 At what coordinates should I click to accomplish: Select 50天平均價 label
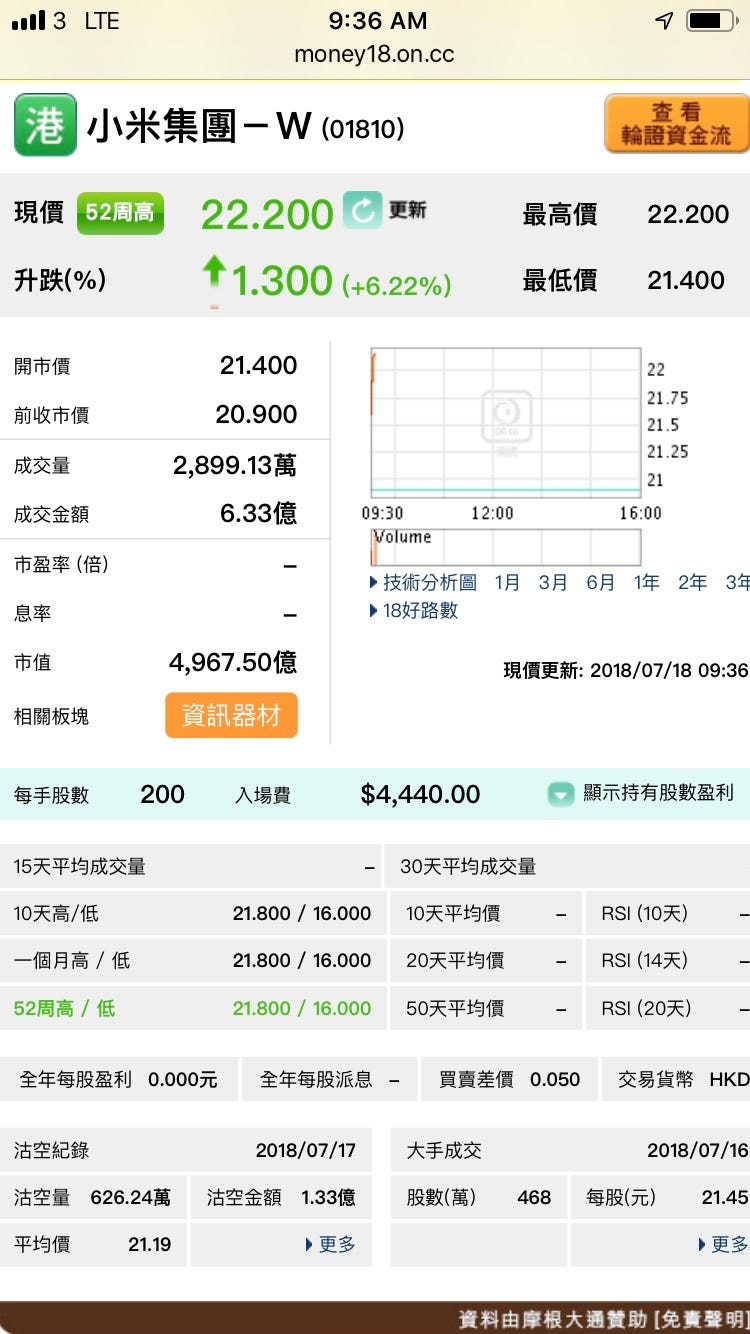(x=455, y=1009)
